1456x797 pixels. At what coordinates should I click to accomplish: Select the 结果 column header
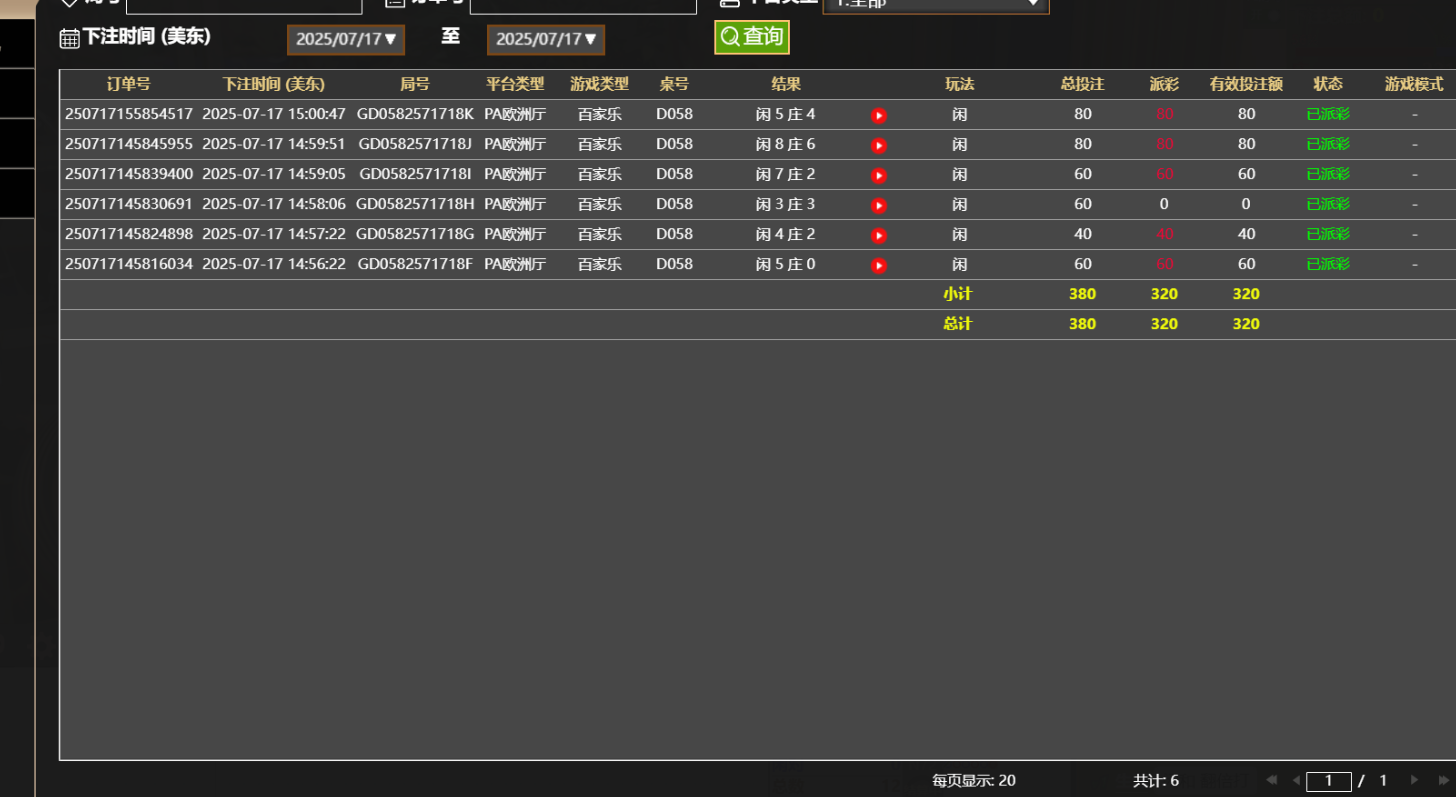pos(786,85)
